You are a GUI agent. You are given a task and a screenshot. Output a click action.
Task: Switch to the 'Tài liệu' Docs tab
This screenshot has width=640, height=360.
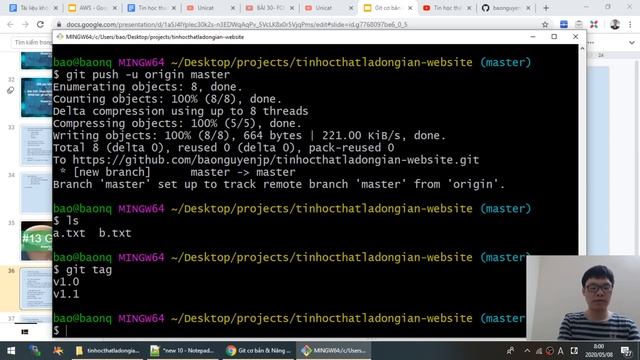pos(33,8)
